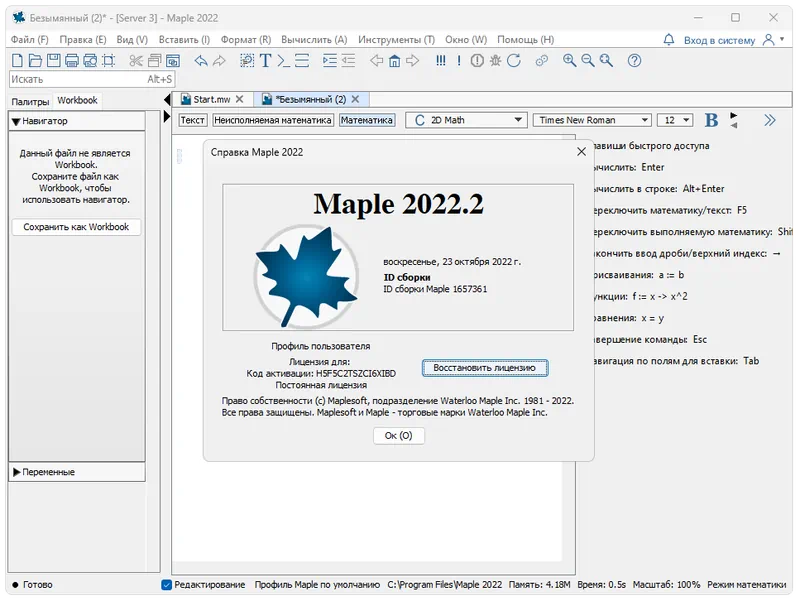Select the Workbook sidebar tab
800x606 pixels.
point(77,100)
